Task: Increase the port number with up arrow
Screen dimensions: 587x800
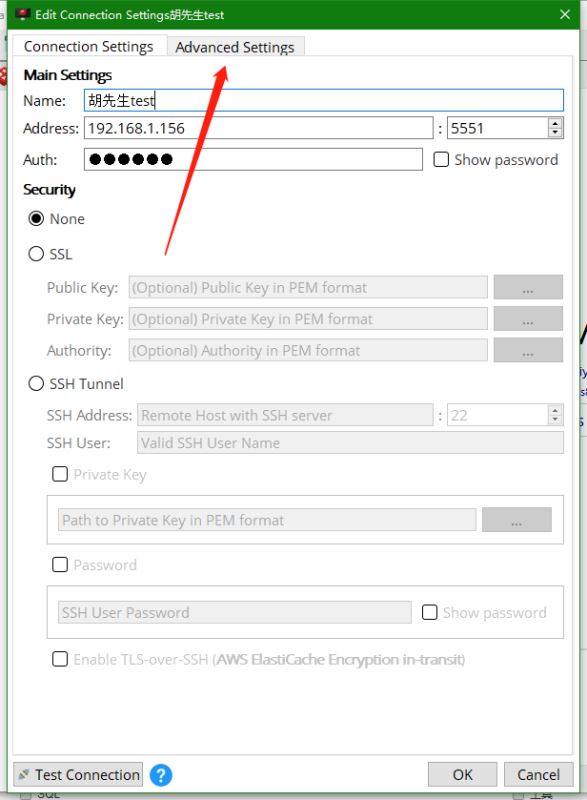Action: pos(555,123)
